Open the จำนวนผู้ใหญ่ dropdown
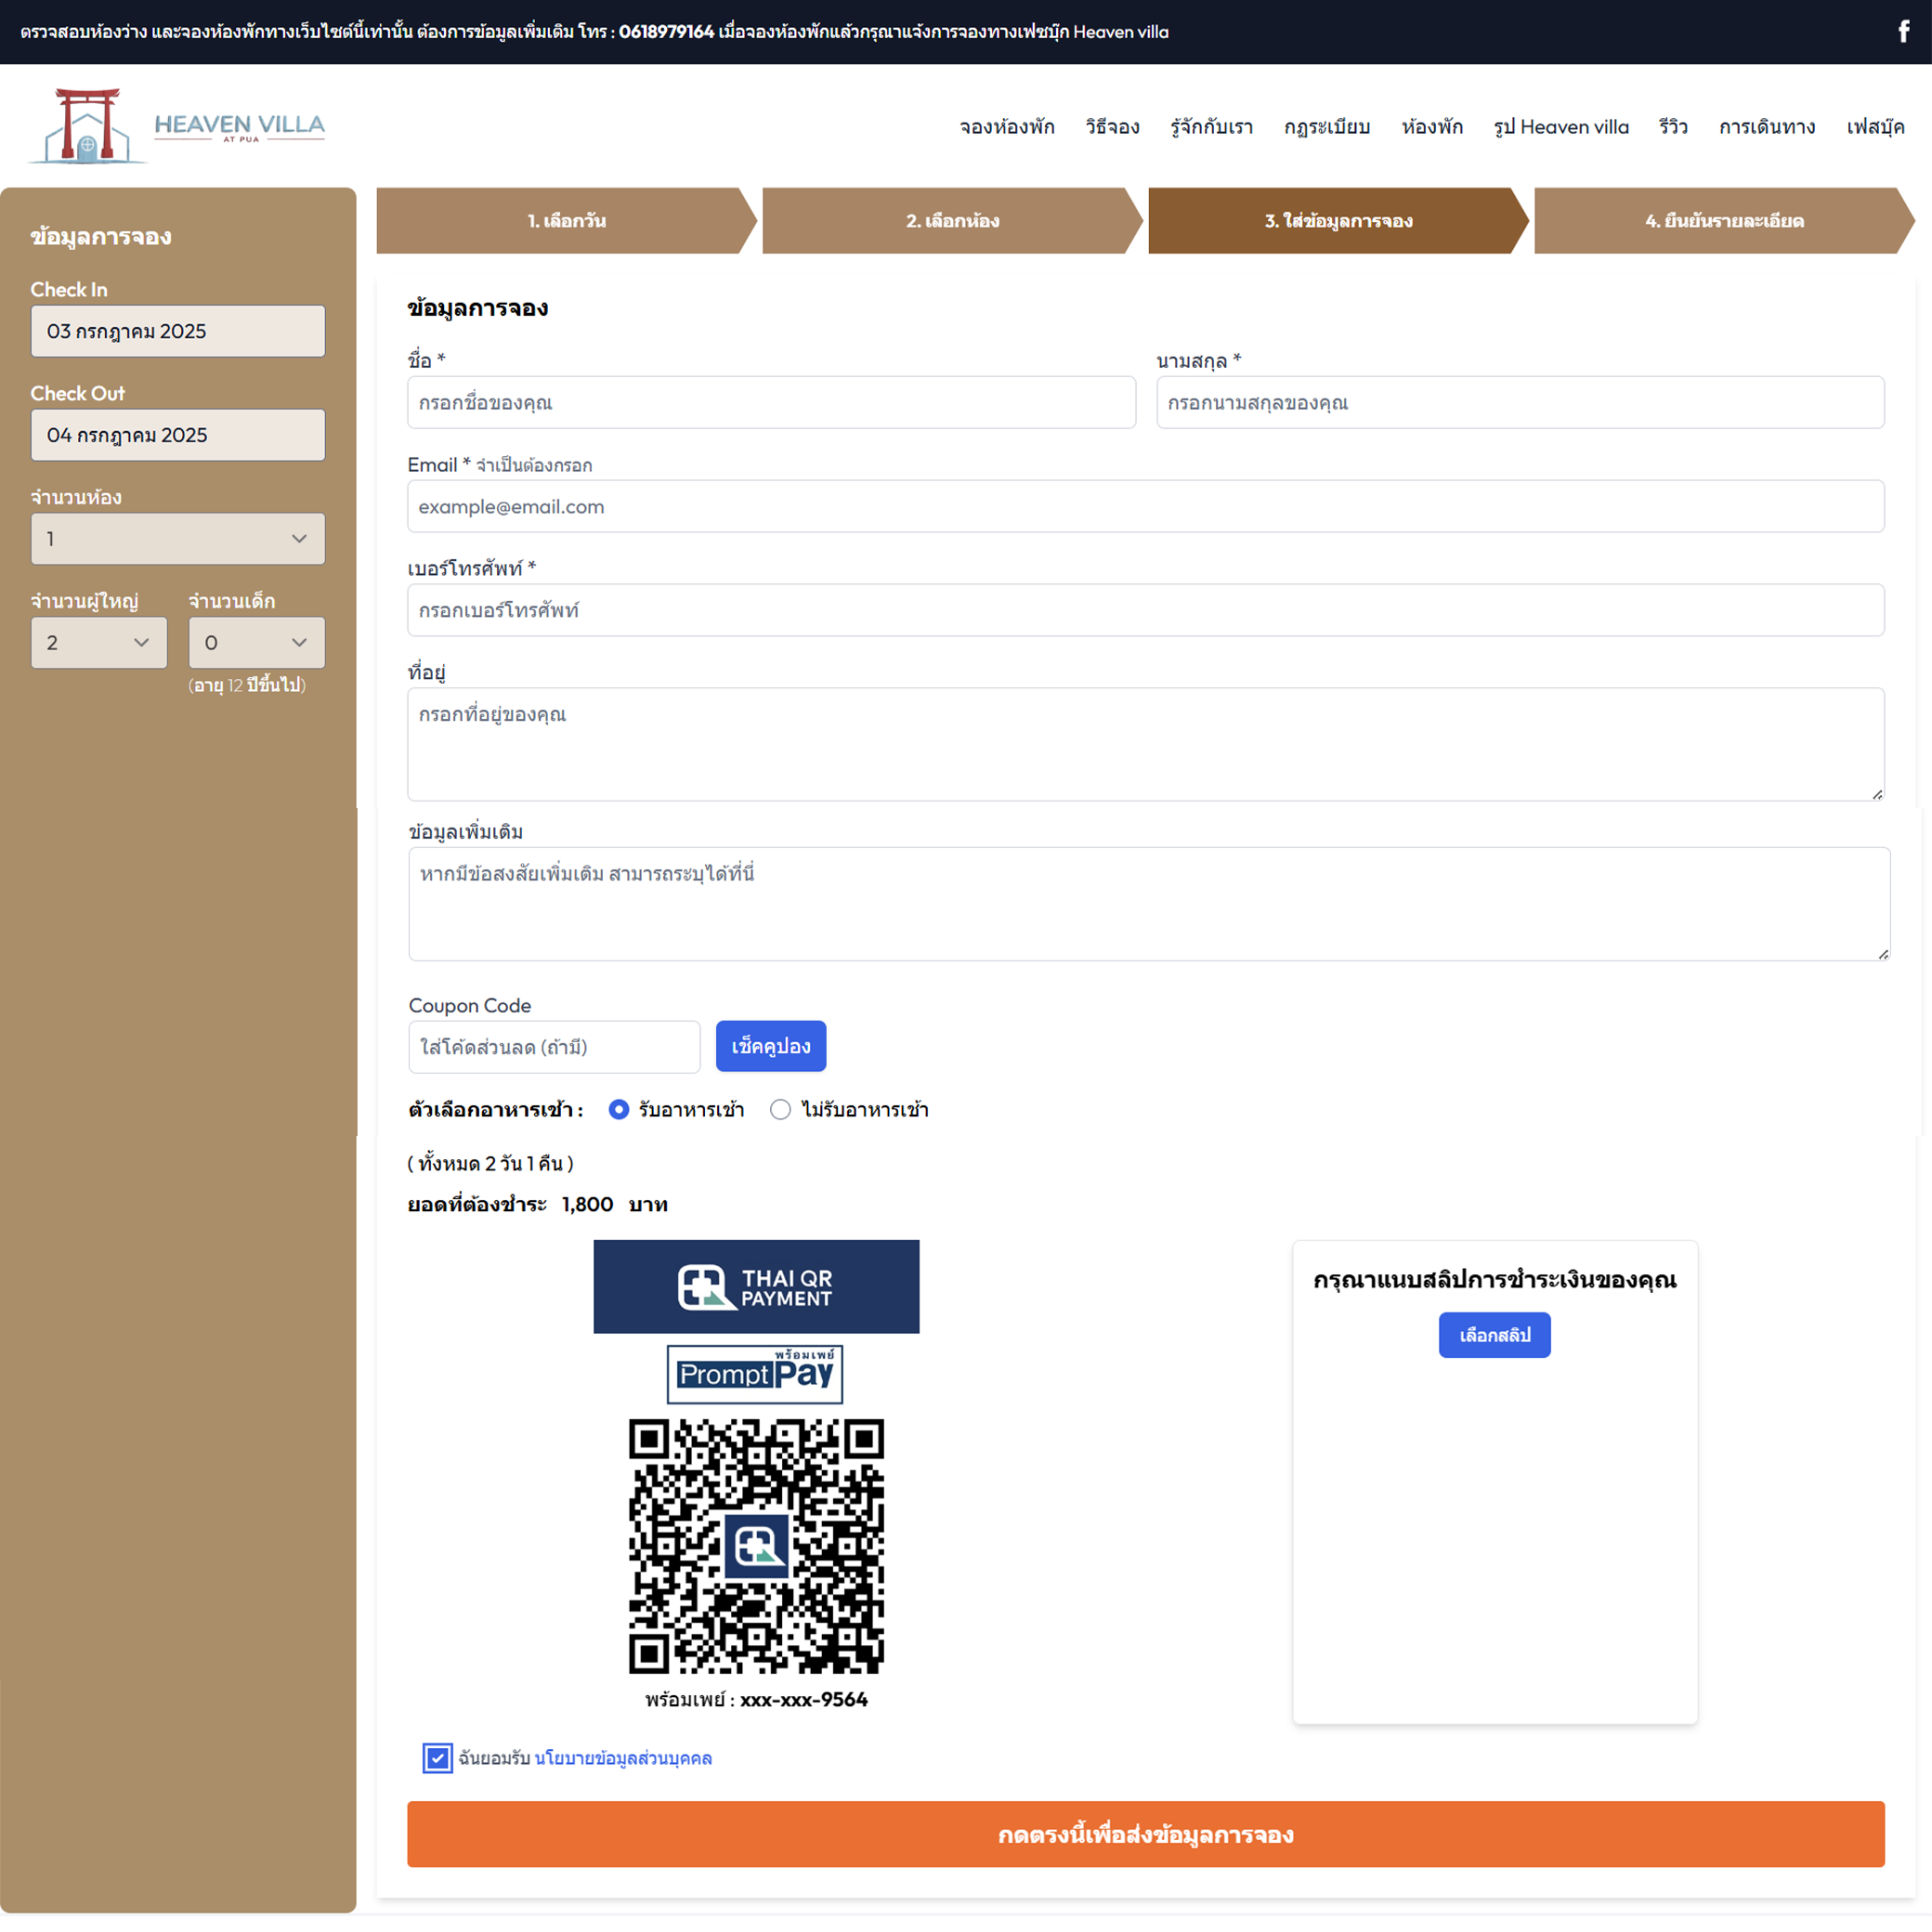The height and width of the screenshot is (1932, 1932). (99, 643)
